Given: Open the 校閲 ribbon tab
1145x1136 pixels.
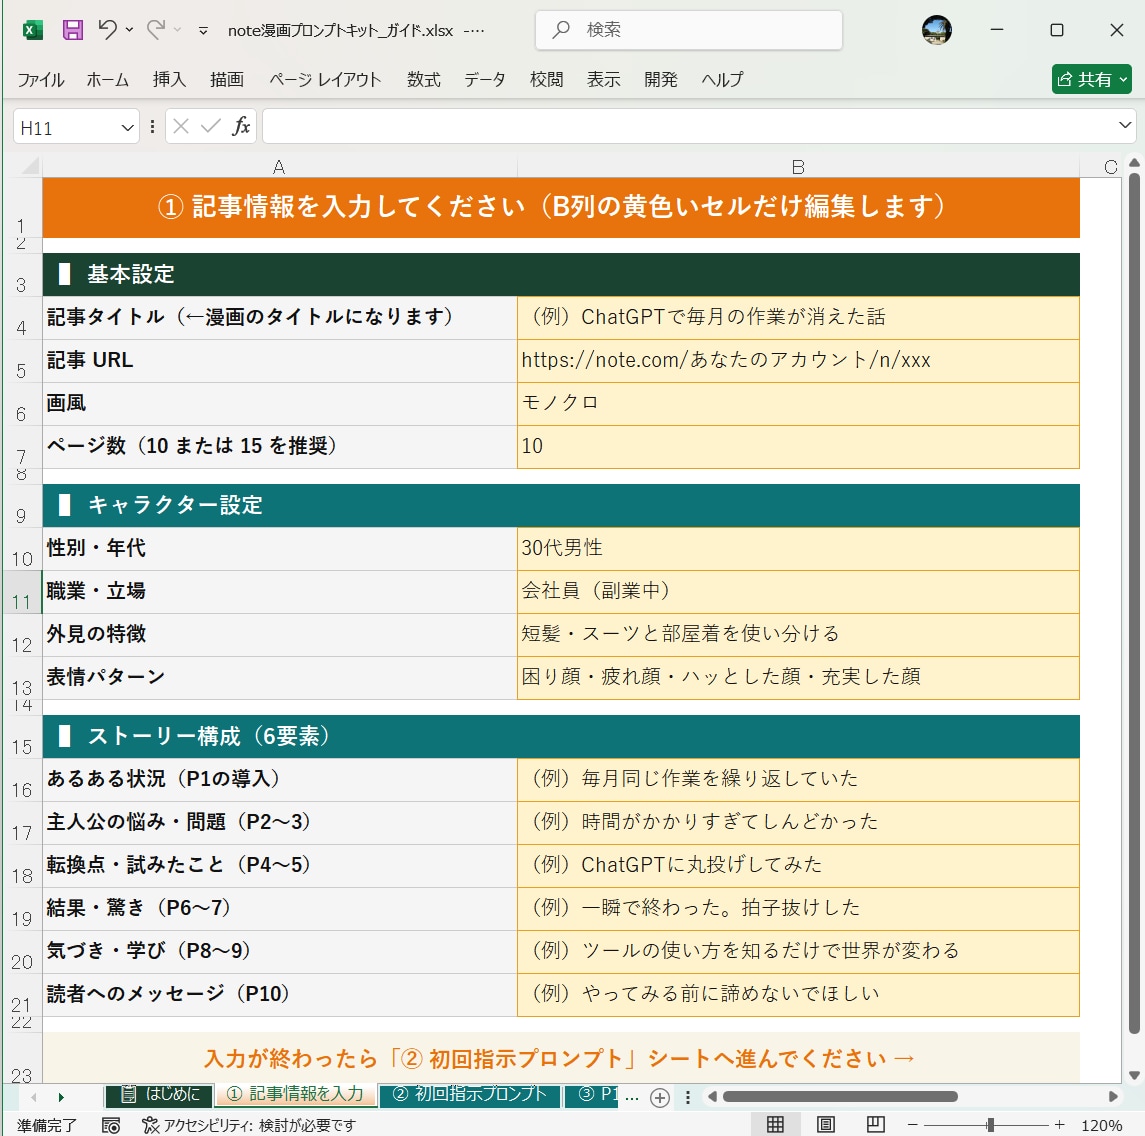Looking at the screenshot, I should pos(546,79).
